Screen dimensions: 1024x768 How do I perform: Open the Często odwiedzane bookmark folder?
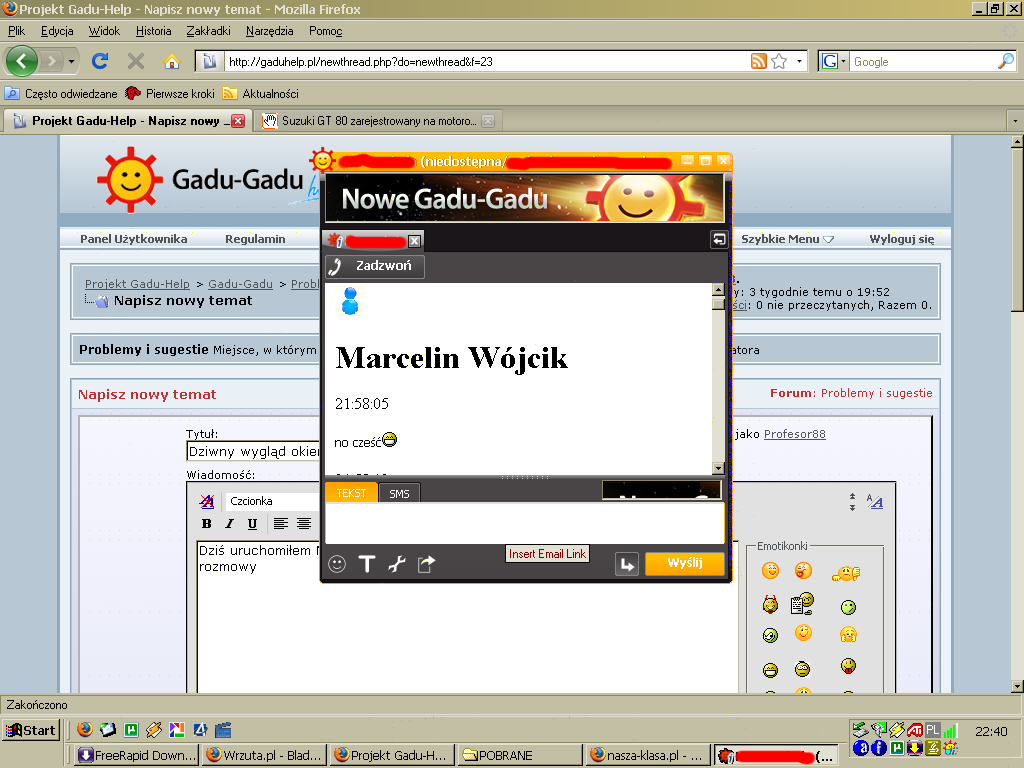61,93
